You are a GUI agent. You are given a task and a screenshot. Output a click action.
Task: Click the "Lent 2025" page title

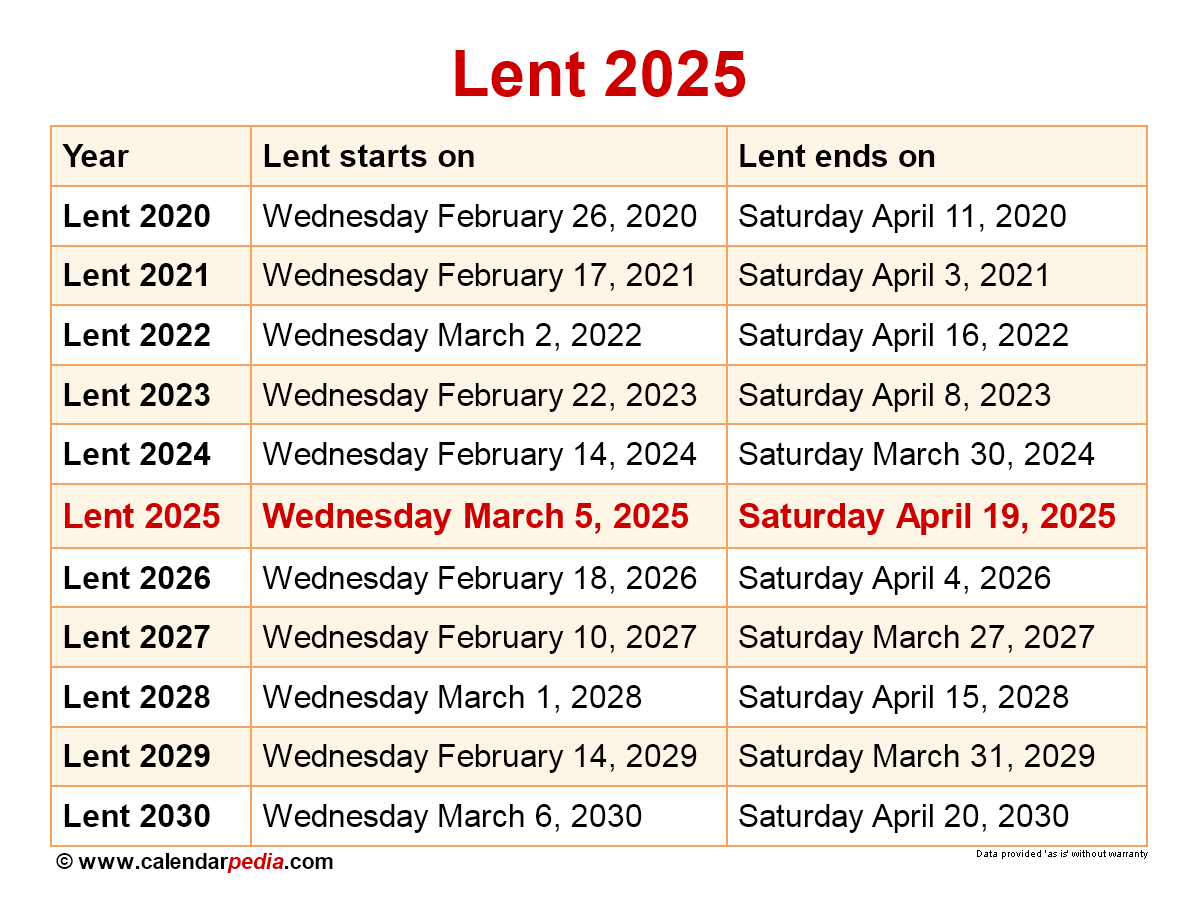599,74
